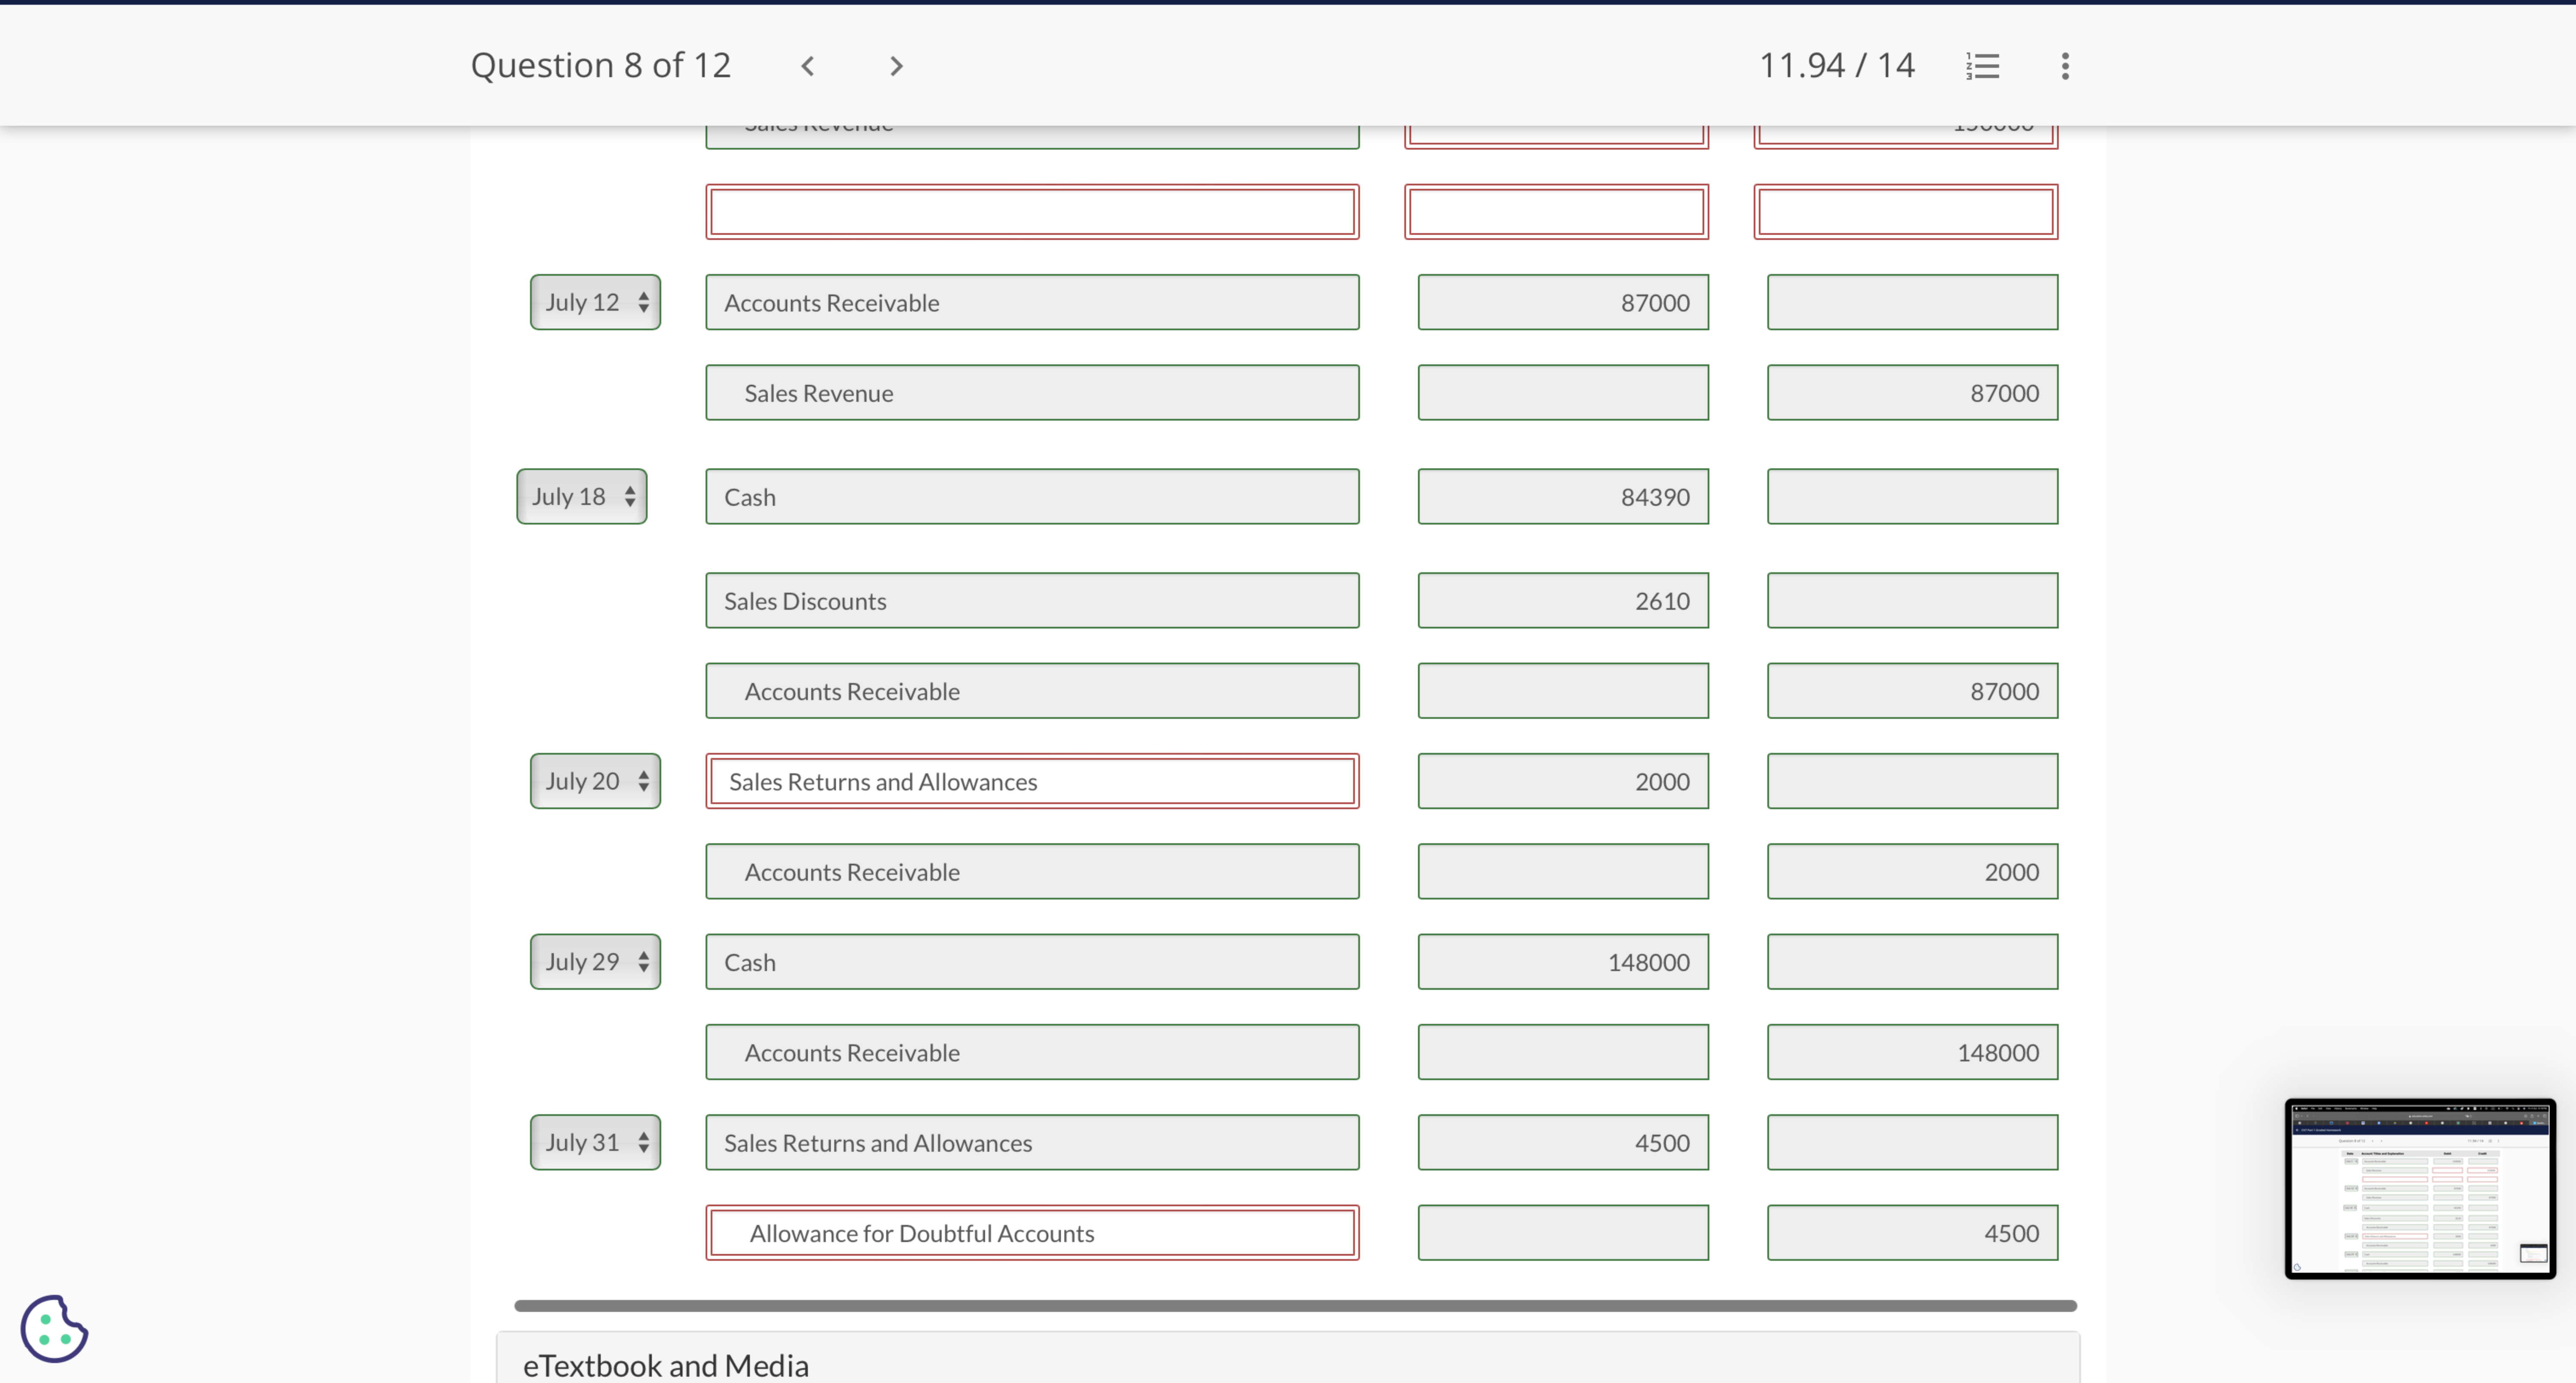2576x1383 pixels.
Task: Edit Allowance for Doubtful Accounts field
Action: [1031, 1233]
